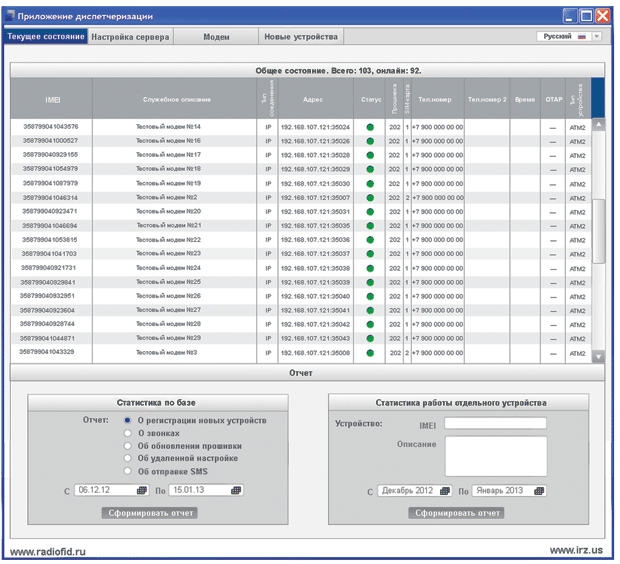
Task: Click the device table scrollbar thumb
Action: point(599,231)
